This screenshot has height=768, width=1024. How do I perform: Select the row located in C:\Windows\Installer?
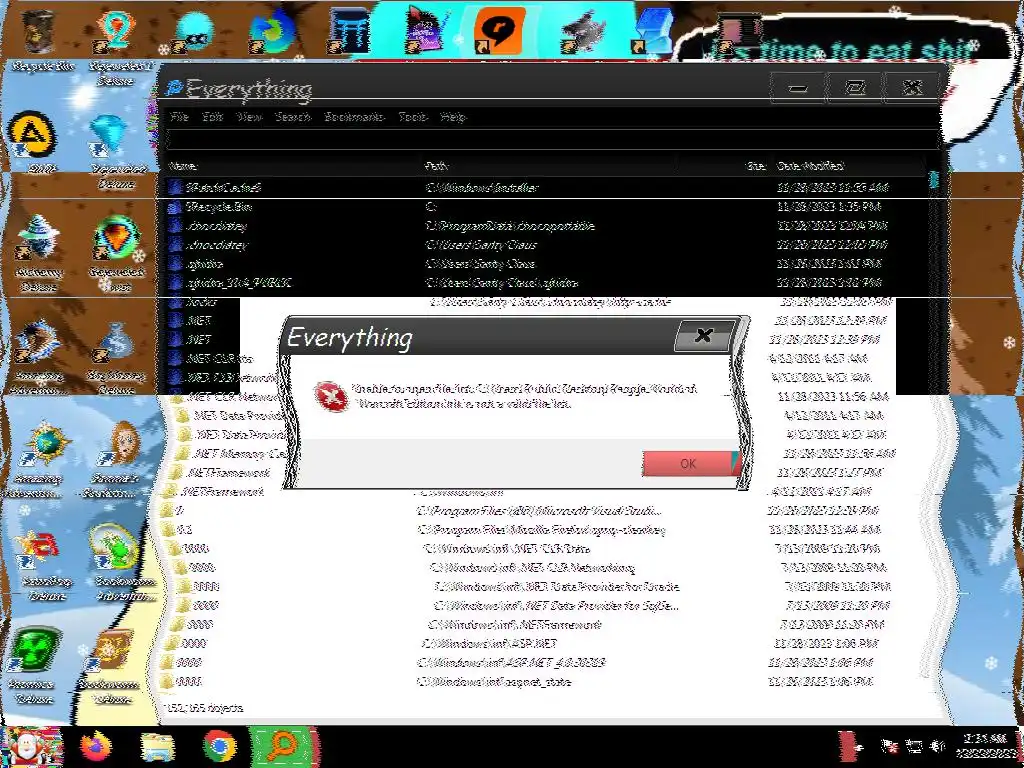point(547,187)
